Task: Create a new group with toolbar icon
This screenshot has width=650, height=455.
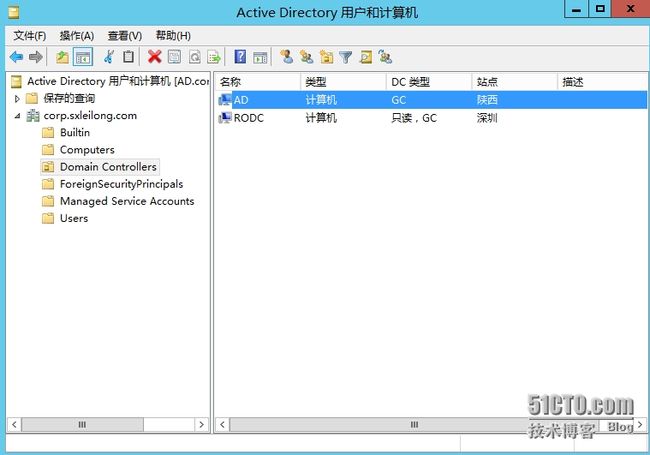Action: click(x=306, y=57)
